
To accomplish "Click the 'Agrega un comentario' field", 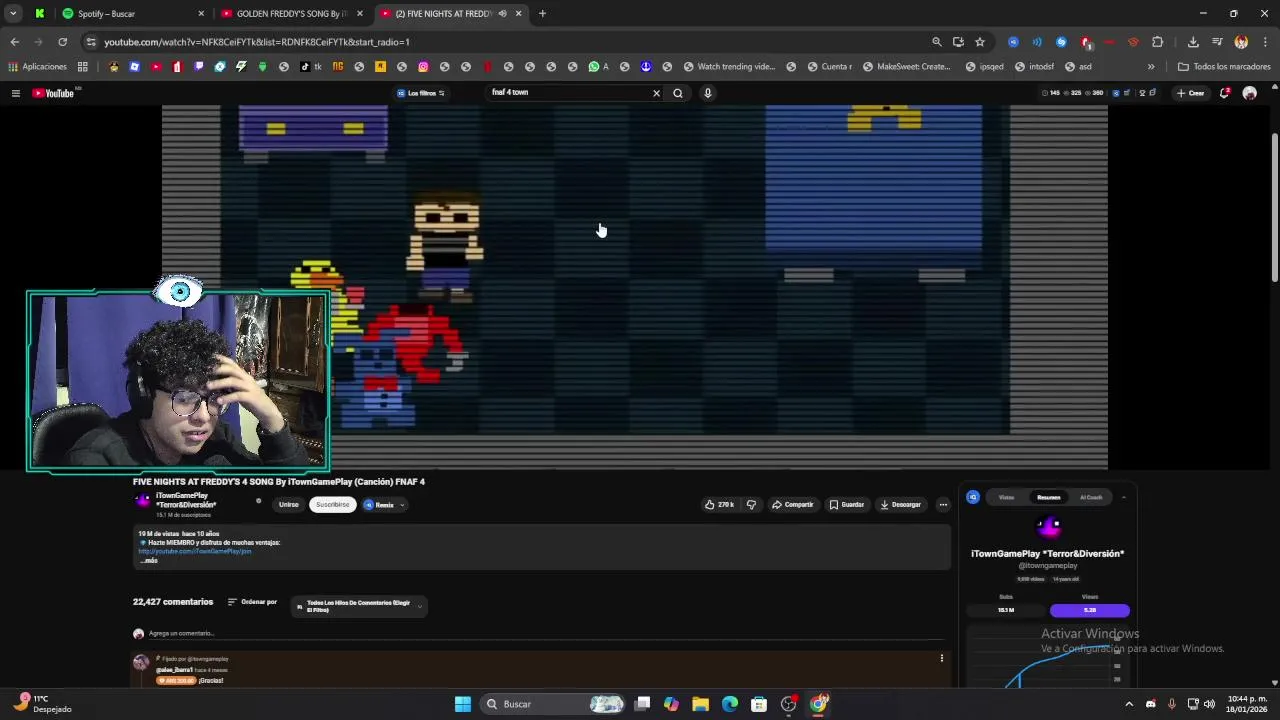I will pyautogui.click(x=545, y=634).
